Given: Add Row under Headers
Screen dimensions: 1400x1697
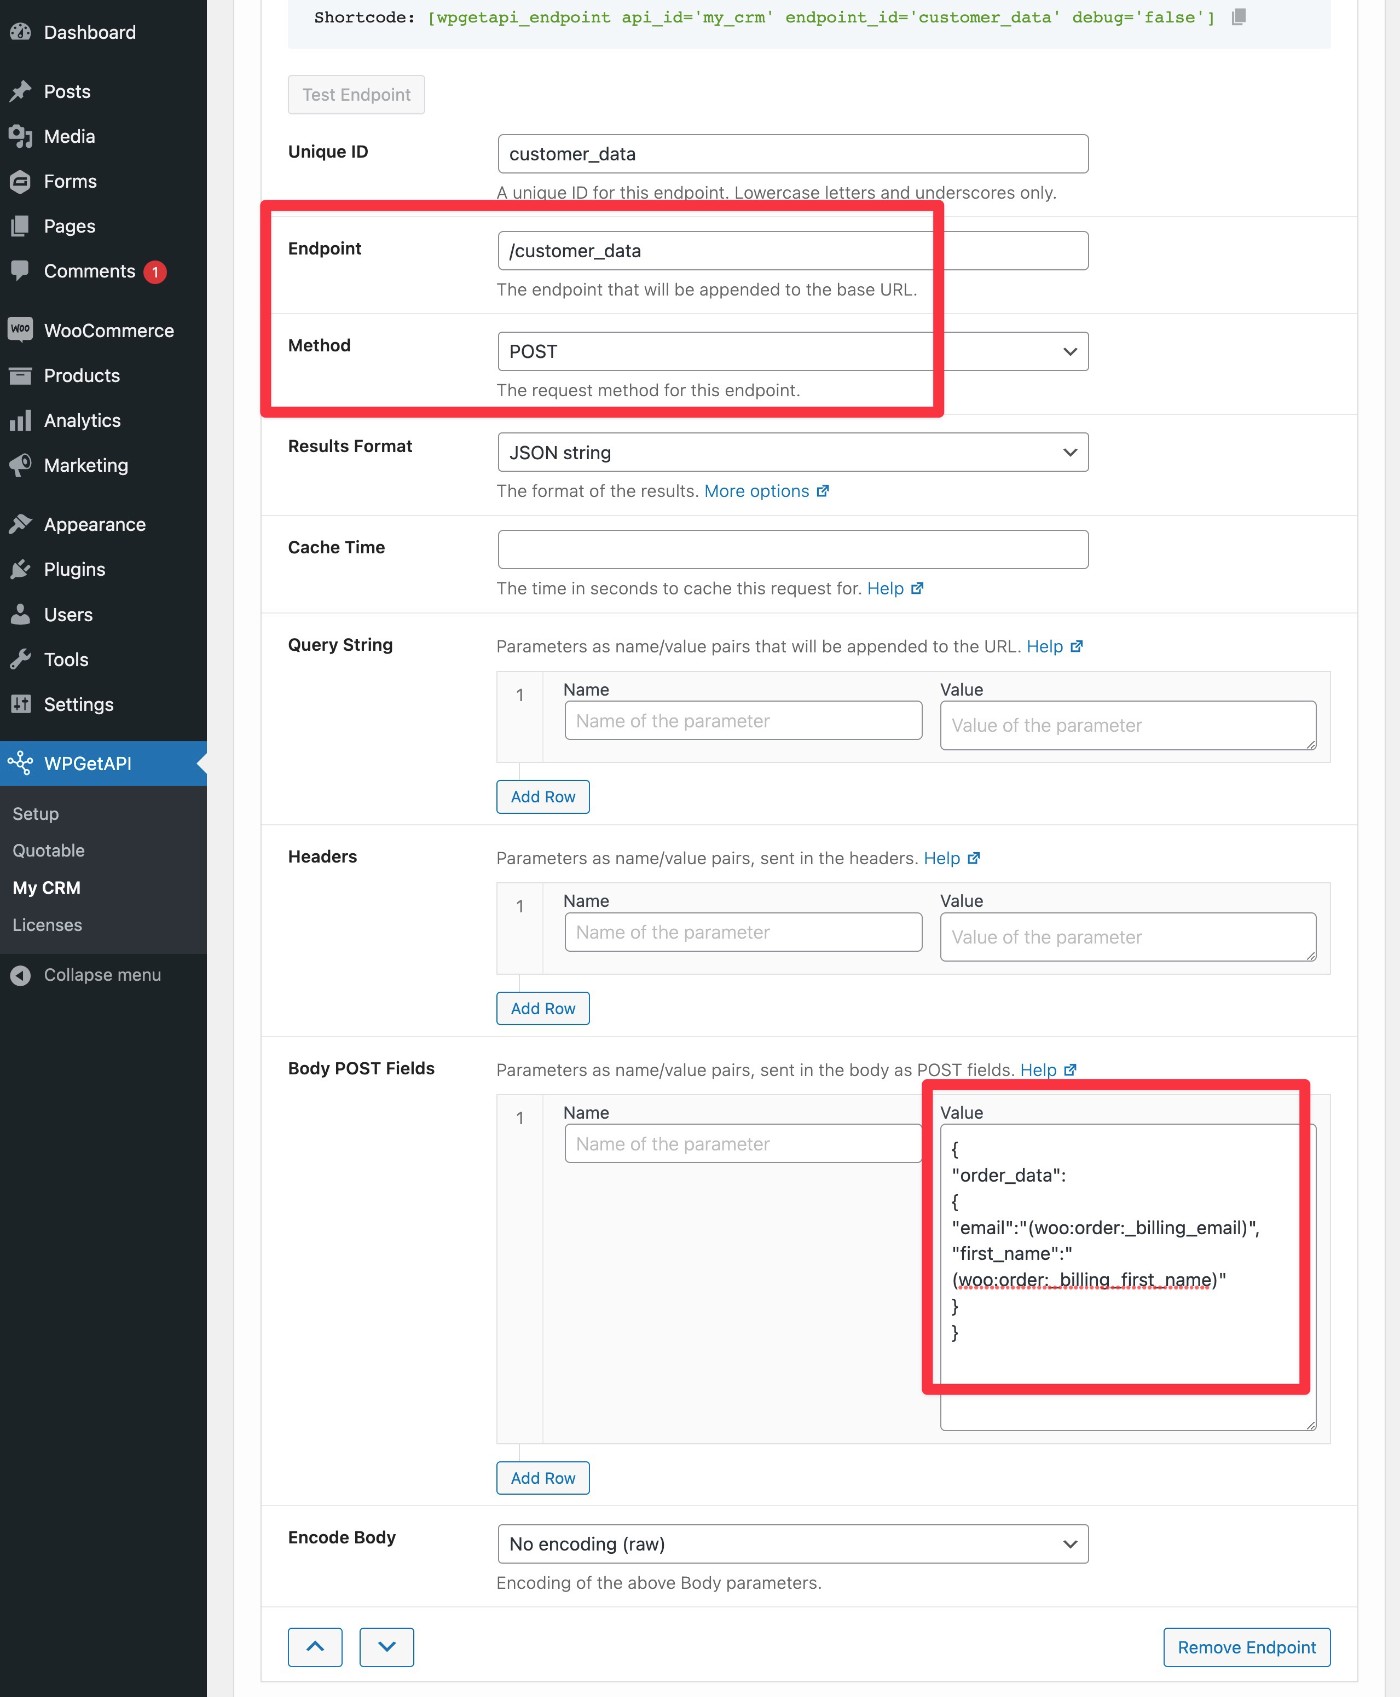Looking at the screenshot, I should [x=543, y=1008].
